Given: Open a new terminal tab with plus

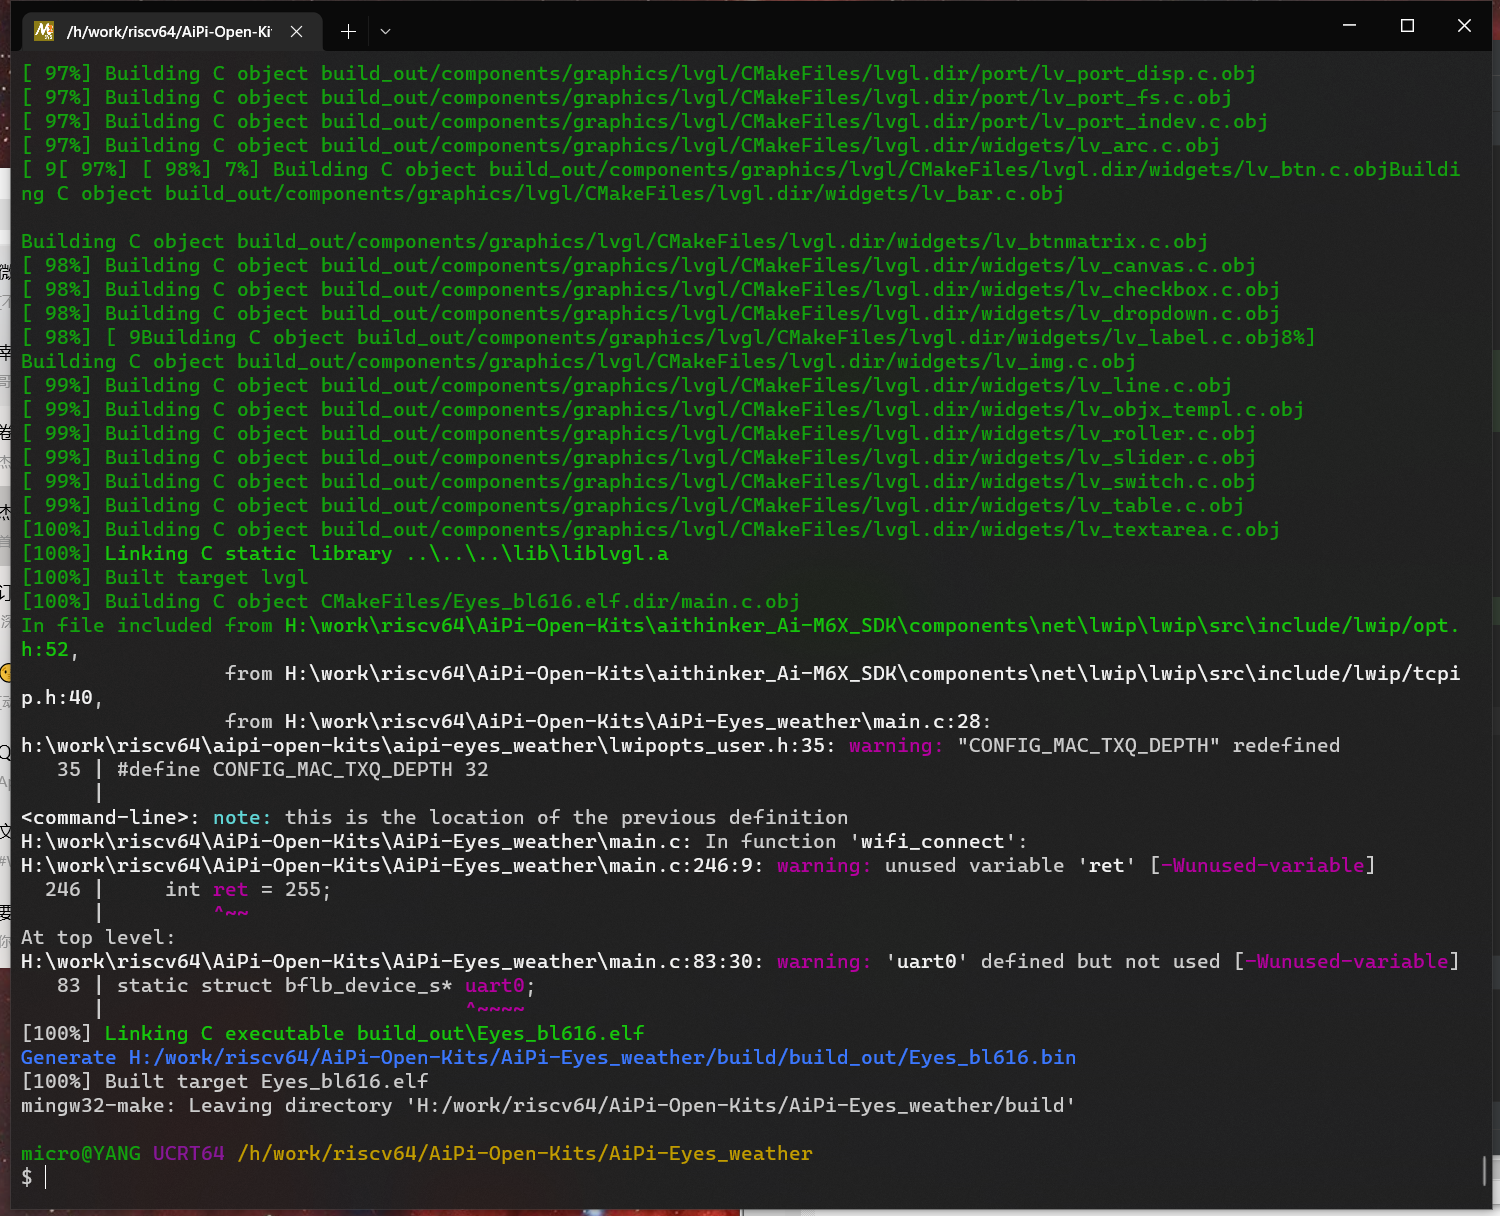Looking at the screenshot, I should 348,31.
